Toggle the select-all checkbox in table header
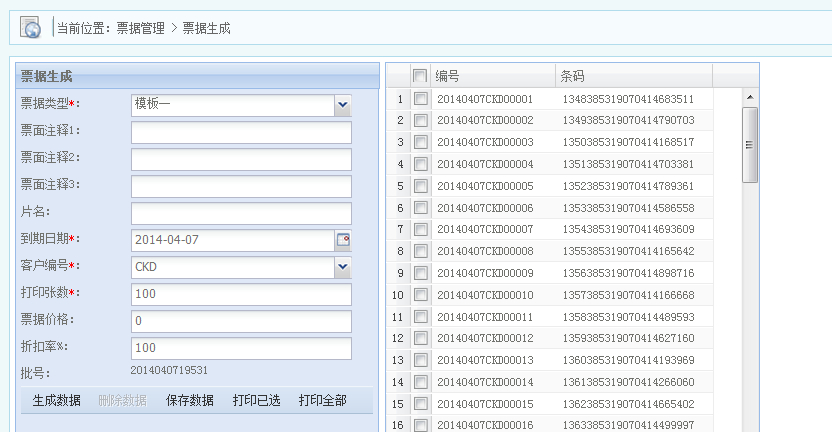 [420, 76]
